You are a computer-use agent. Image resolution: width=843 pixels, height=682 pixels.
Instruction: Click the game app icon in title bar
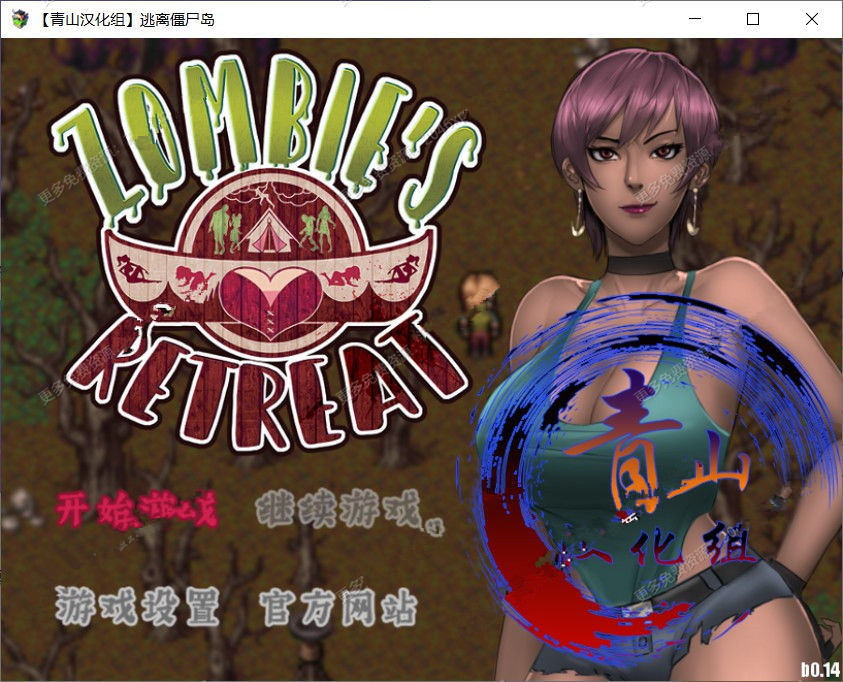[x=20, y=19]
